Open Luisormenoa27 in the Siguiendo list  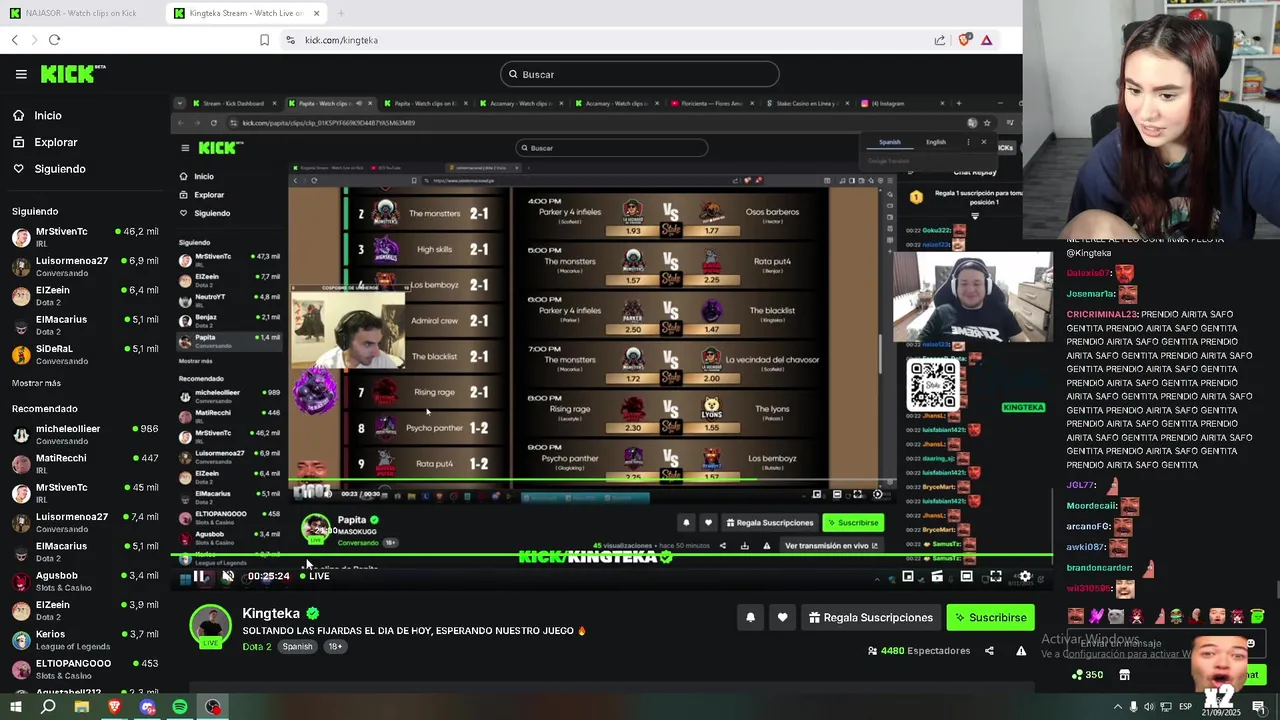tap(85, 266)
